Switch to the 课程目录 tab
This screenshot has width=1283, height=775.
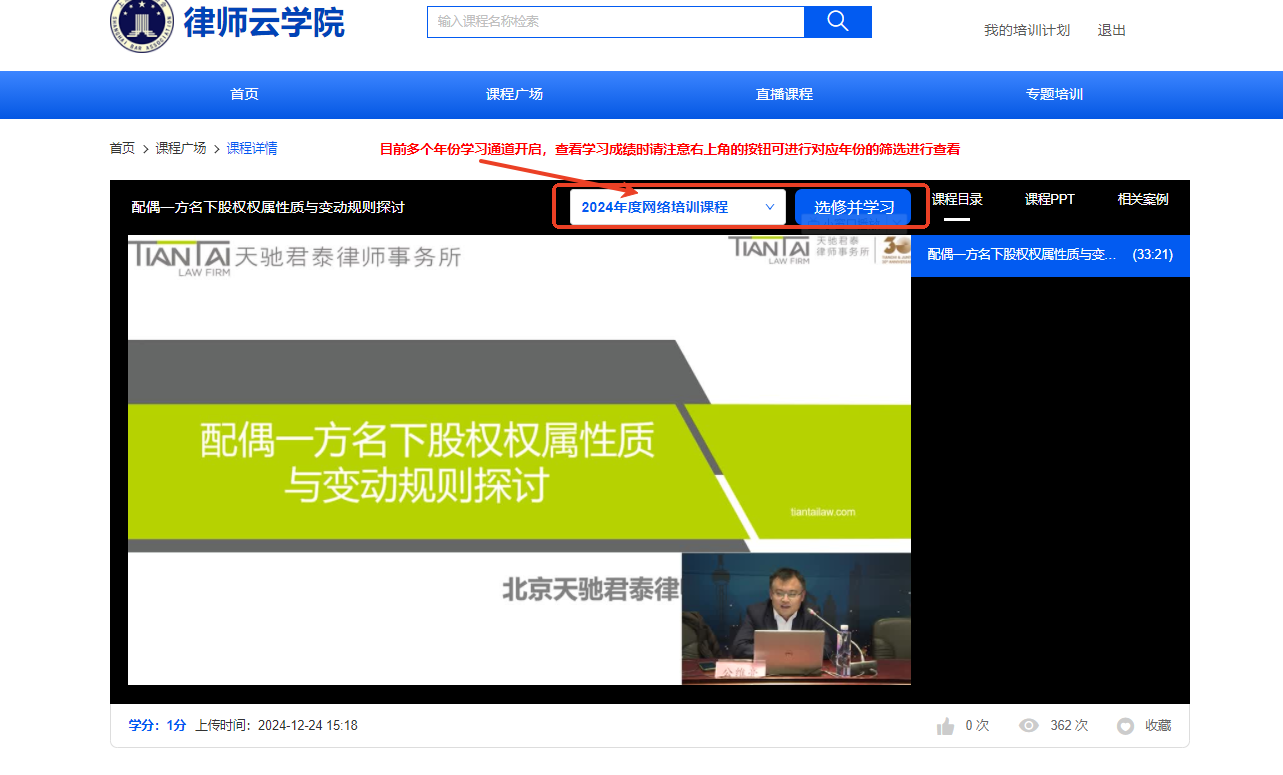pos(957,199)
